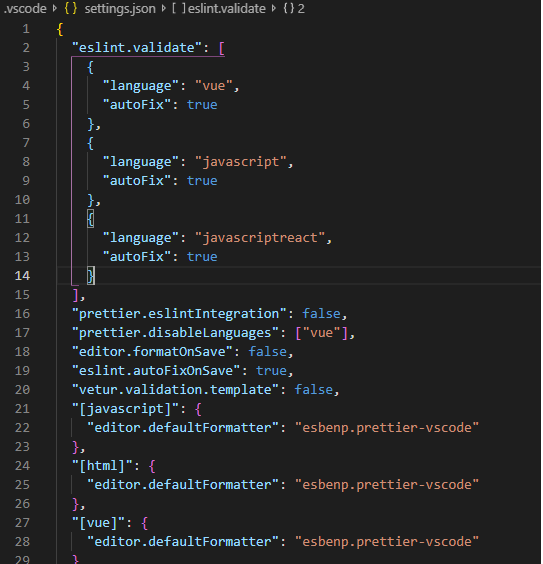Image resolution: width=543 pixels, height=564 pixels.
Task: Click the "autoFix" key on line 13
Action: coord(137,257)
